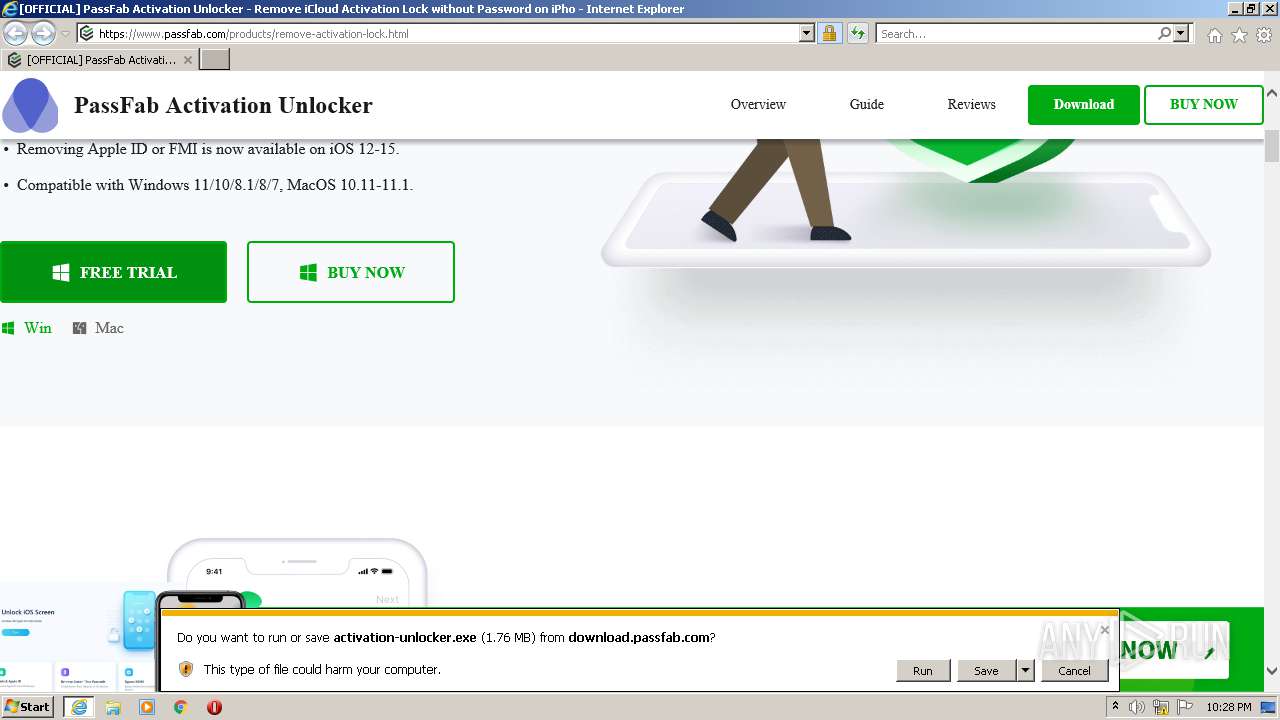
Task: Open the Guide section link
Action: (867, 104)
